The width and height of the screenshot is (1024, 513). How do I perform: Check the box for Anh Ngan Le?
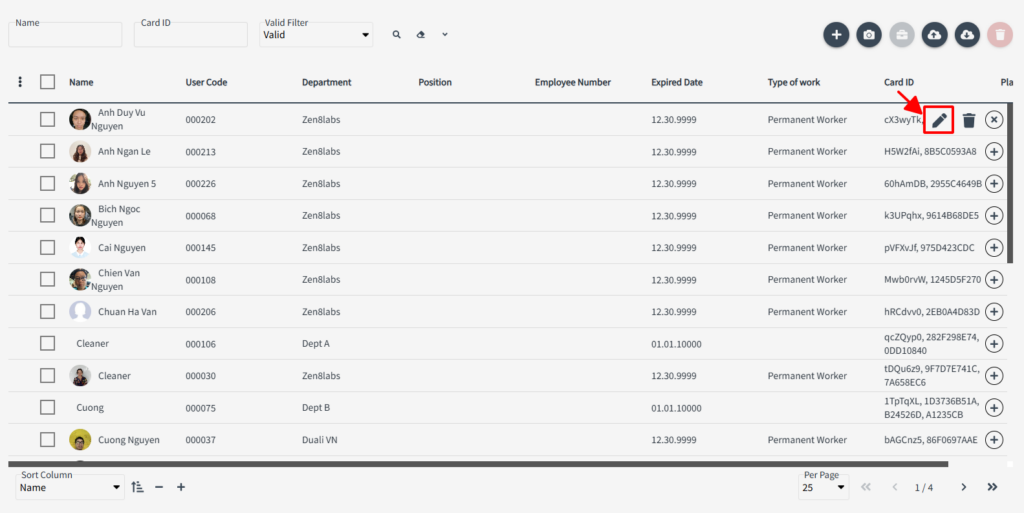click(47, 152)
